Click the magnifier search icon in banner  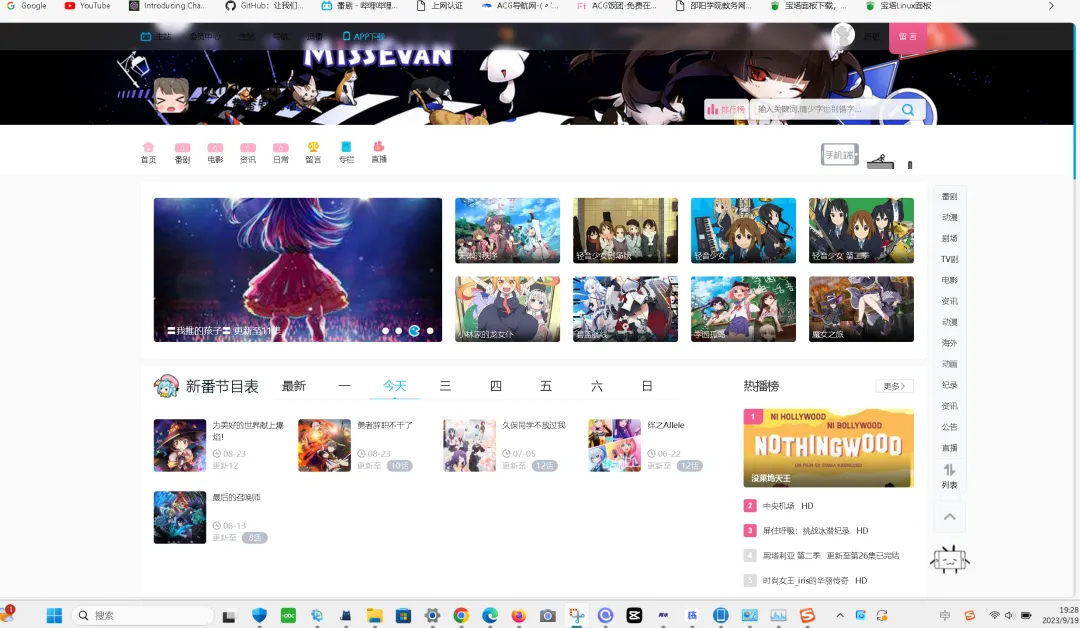click(x=908, y=109)
